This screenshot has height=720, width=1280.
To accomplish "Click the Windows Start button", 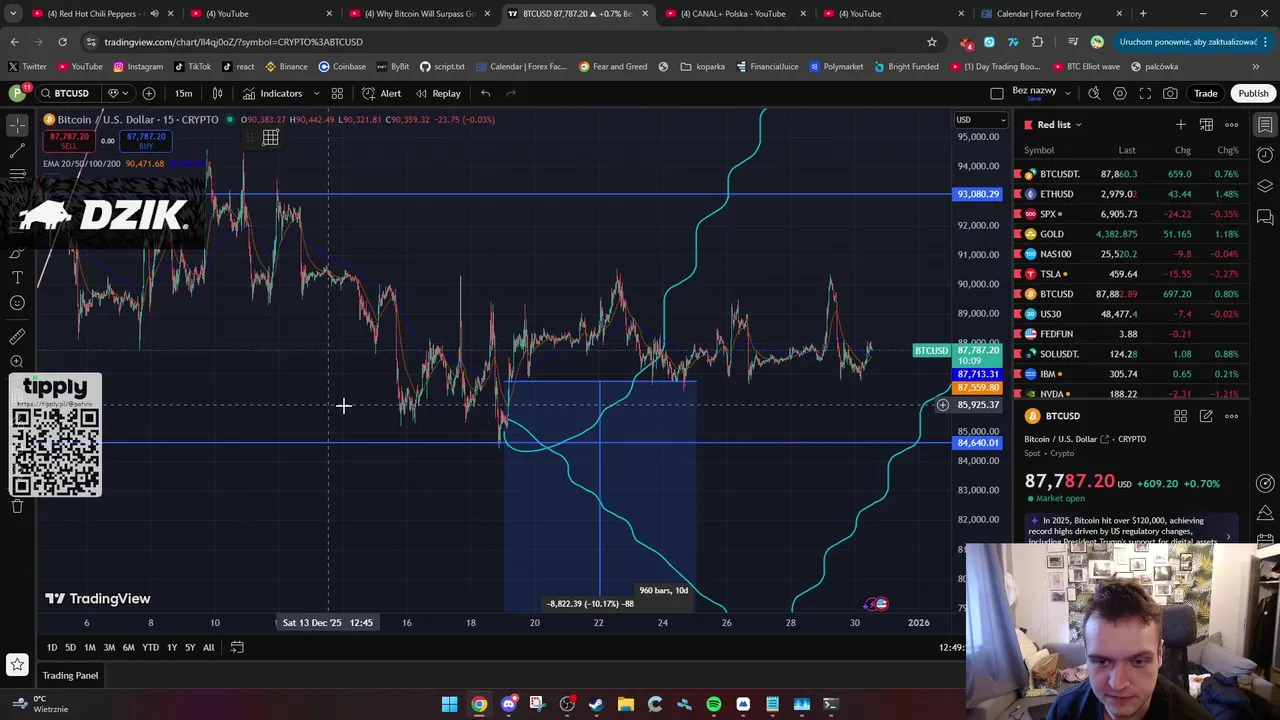I will pos(450,704).
